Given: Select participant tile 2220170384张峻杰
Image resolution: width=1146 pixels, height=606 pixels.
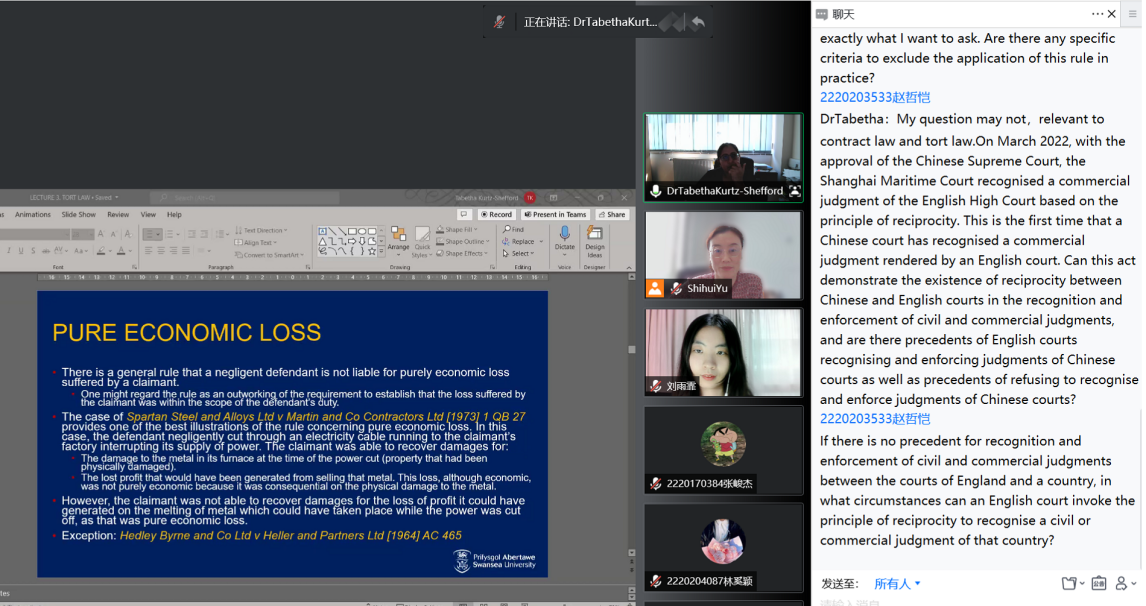Looking at the screenshot, I should (724, 450).
